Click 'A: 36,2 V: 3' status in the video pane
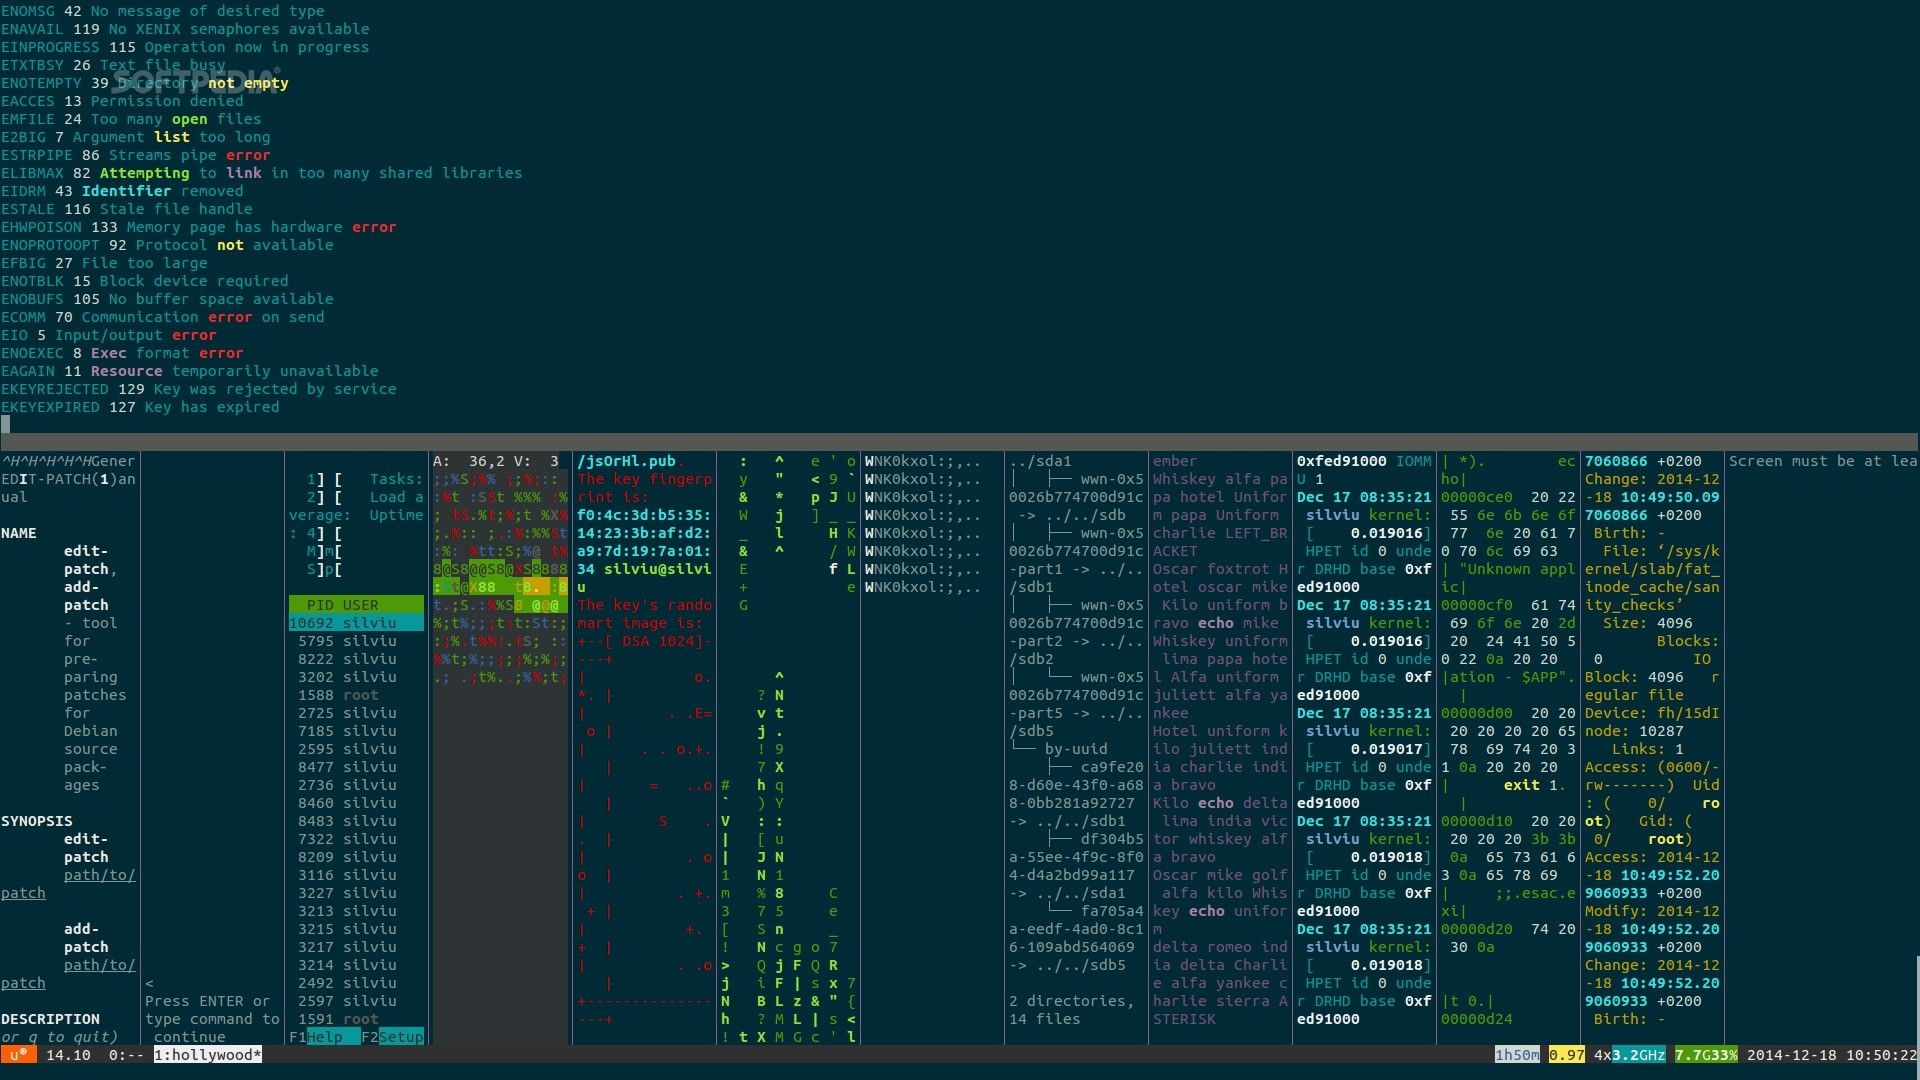Screen dimensions: 1920x1080 pyautogui.click(x=496, y=461)
